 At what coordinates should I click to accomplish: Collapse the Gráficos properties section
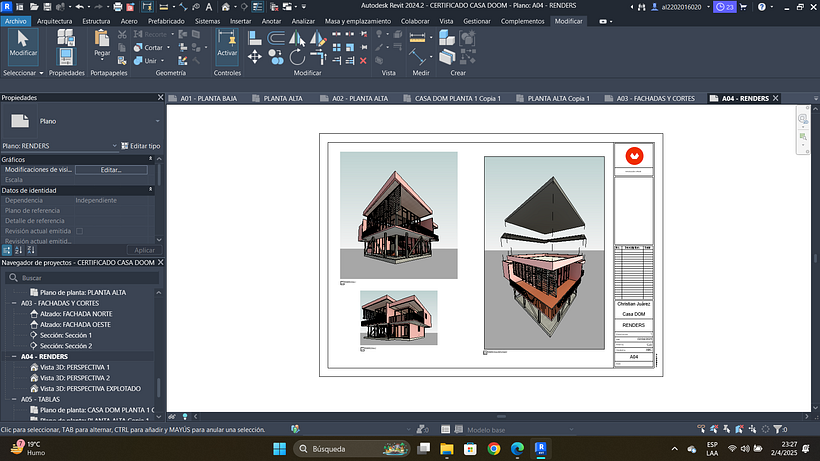coord(151,159)
